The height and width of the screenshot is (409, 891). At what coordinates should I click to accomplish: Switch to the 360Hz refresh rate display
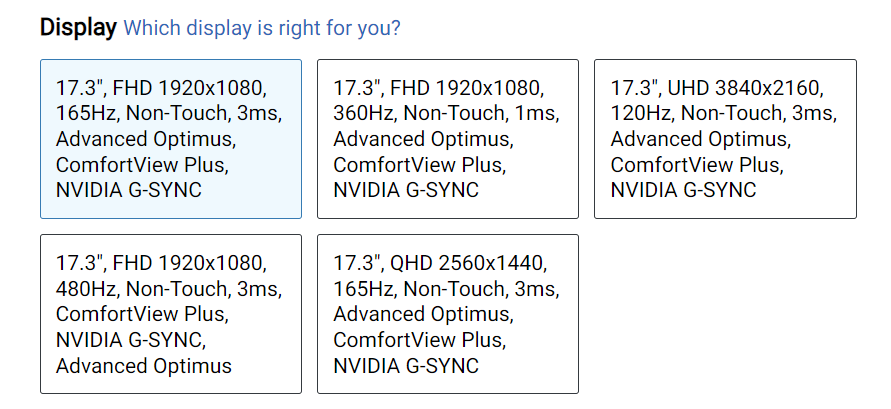(448, 139)
